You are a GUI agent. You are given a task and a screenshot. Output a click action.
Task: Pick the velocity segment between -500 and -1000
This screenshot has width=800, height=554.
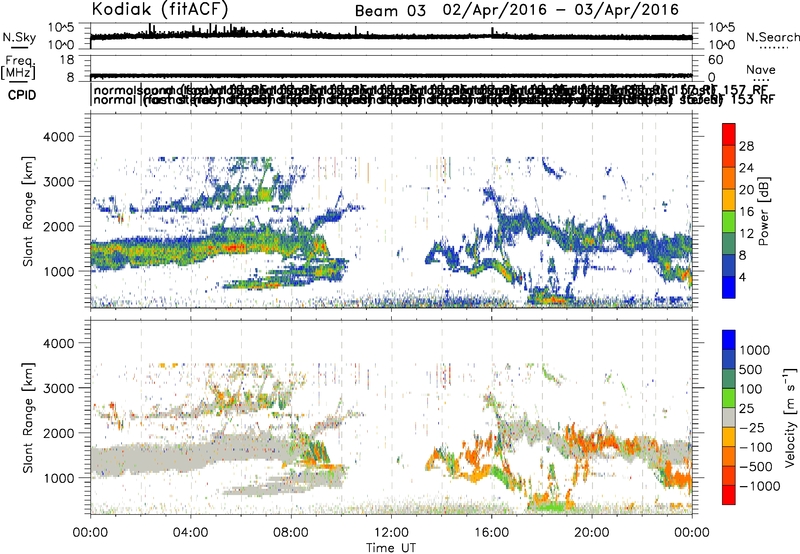729,476
